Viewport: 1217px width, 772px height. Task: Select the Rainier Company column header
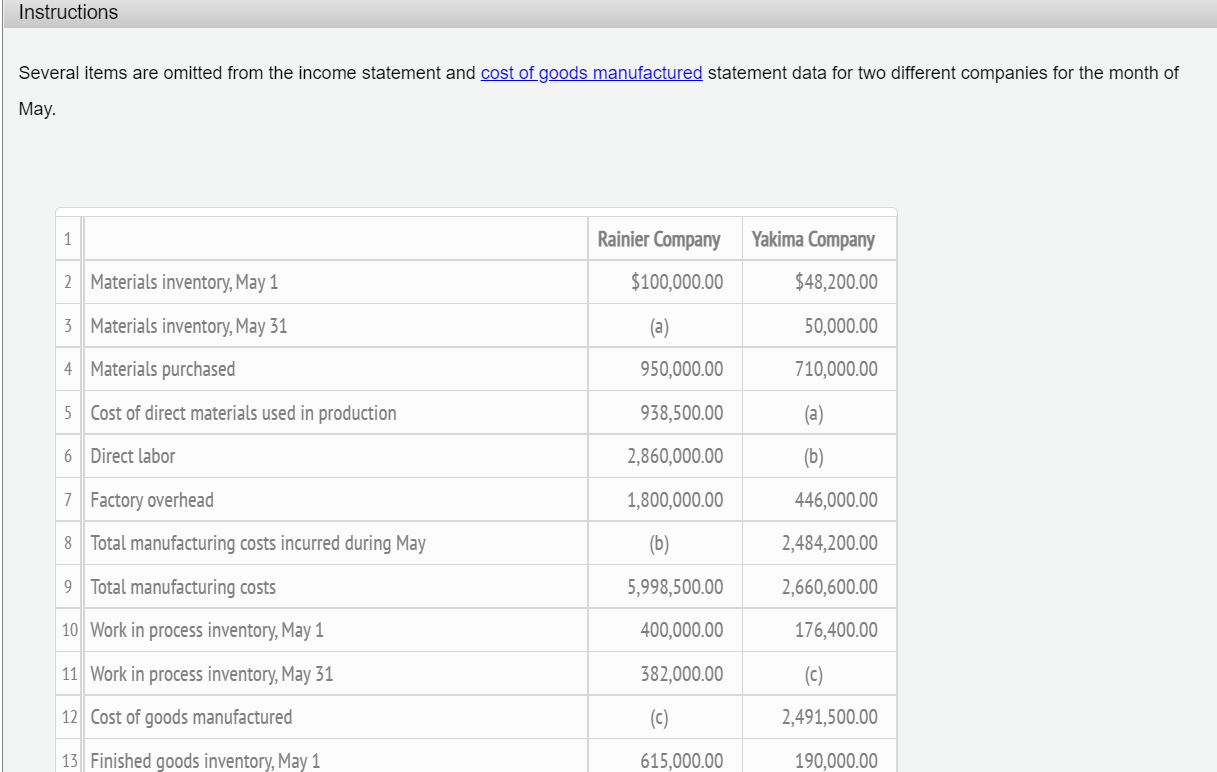[658, 240]
